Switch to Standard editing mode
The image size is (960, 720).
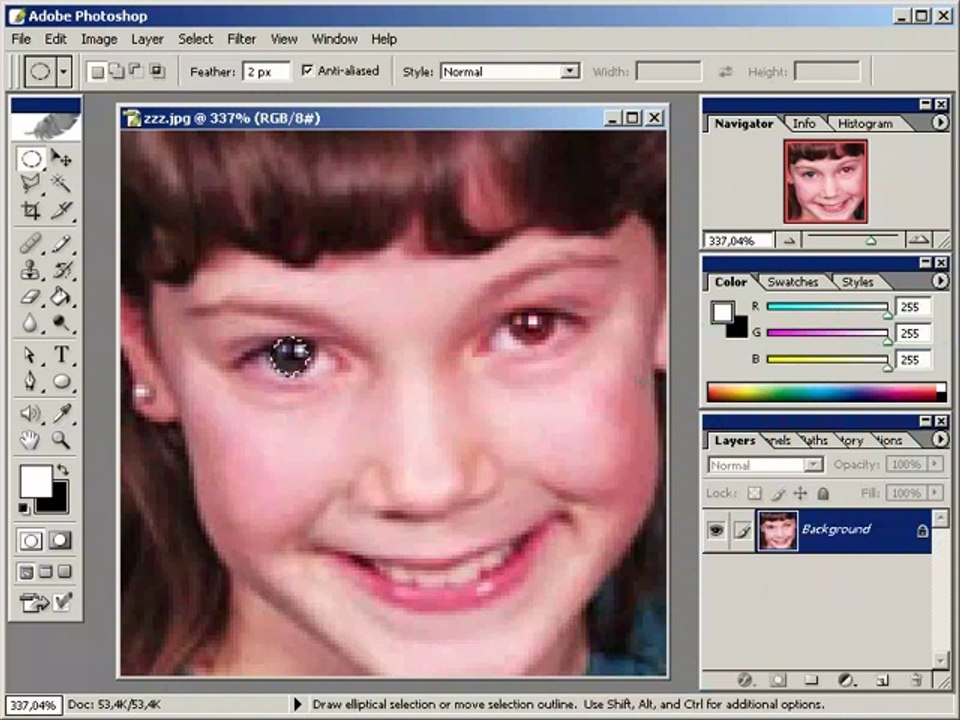point(31,540)
